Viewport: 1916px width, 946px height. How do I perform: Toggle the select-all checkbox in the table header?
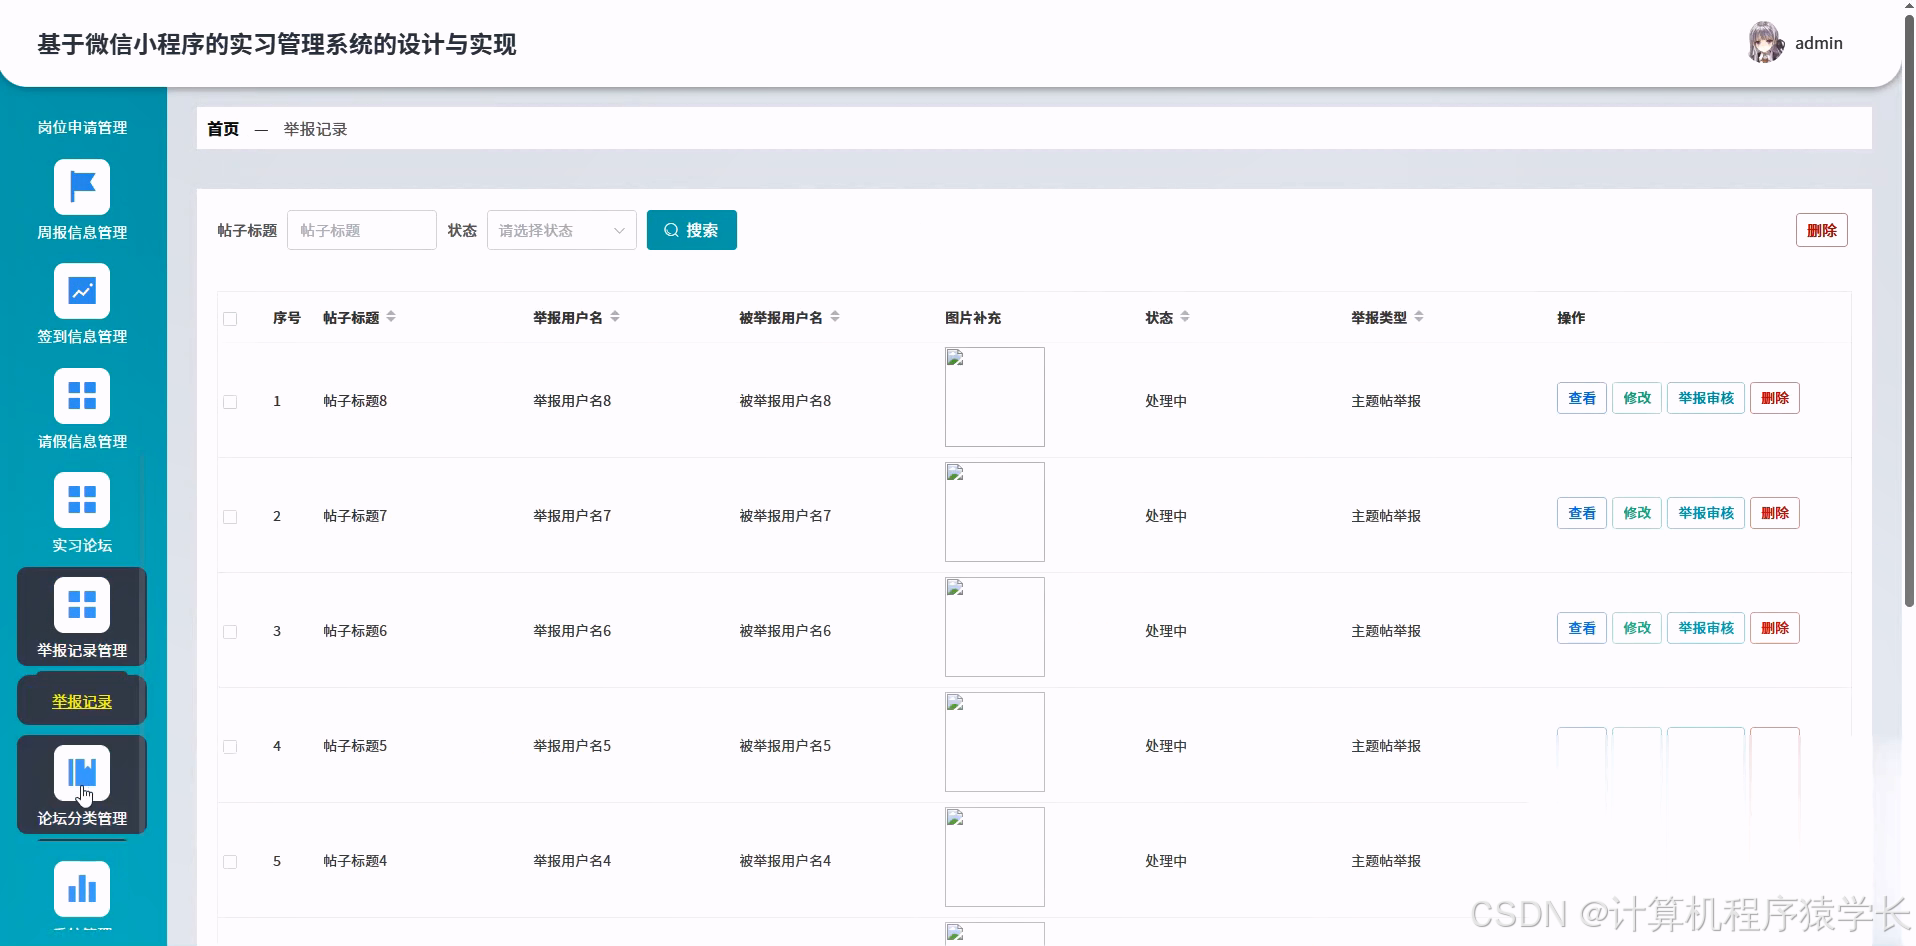230,318
